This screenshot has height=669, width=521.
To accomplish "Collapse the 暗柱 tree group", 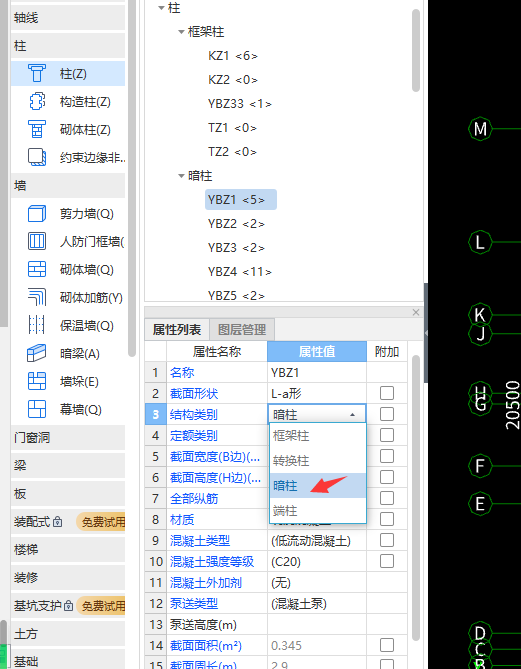I will click(181, 176).
